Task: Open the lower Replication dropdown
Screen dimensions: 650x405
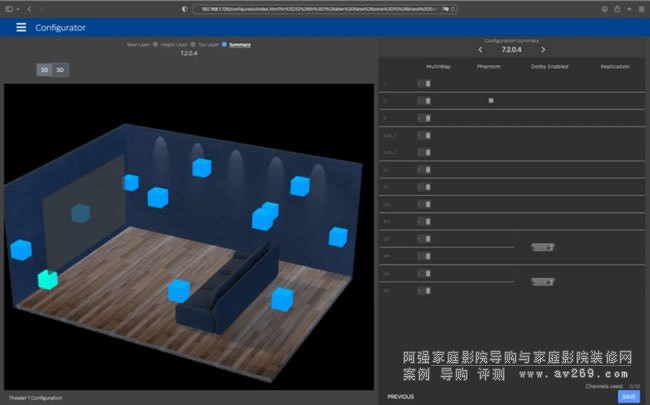Action: click(x=543, y=281)
